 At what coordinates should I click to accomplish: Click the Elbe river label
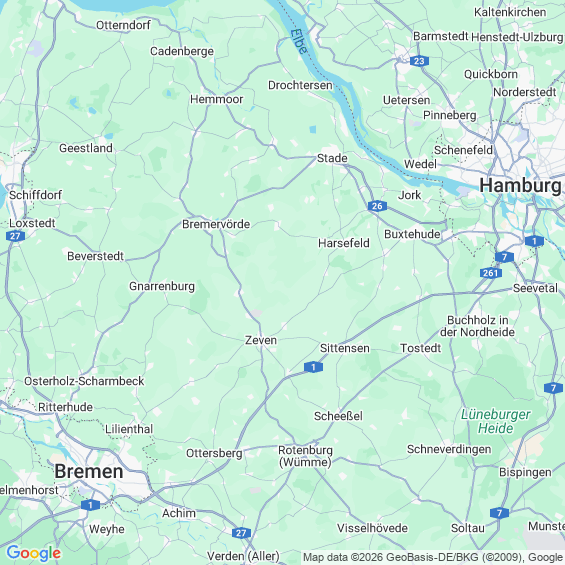pos(299,41)
